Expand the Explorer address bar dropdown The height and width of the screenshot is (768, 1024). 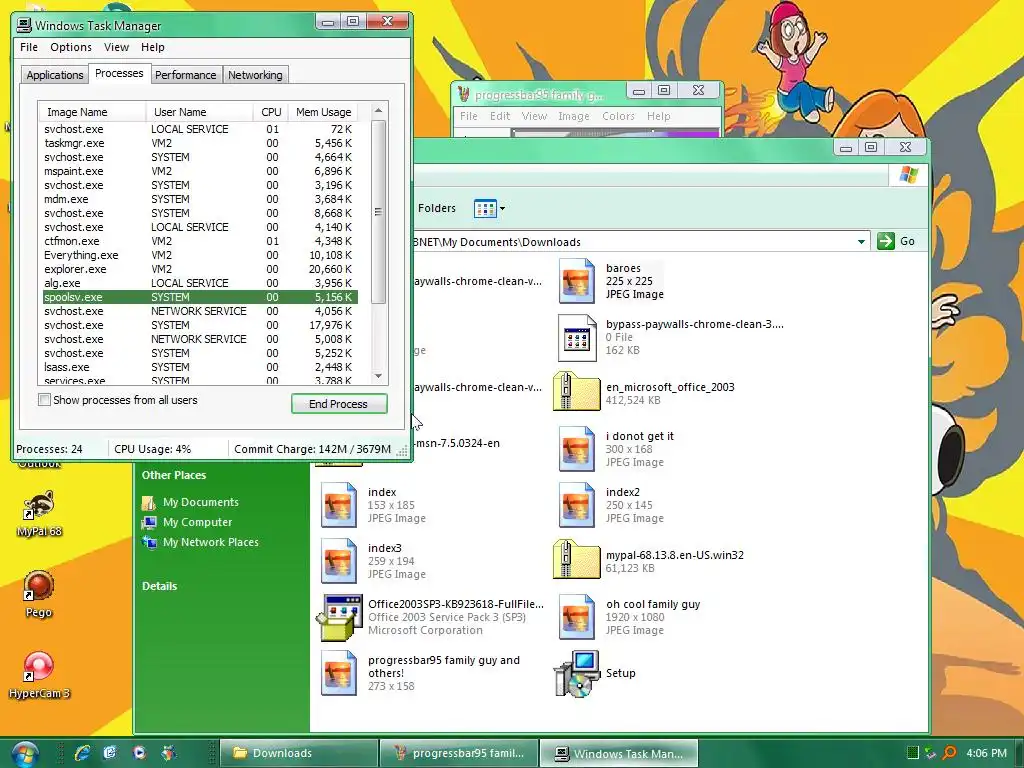tap(861, 242)
